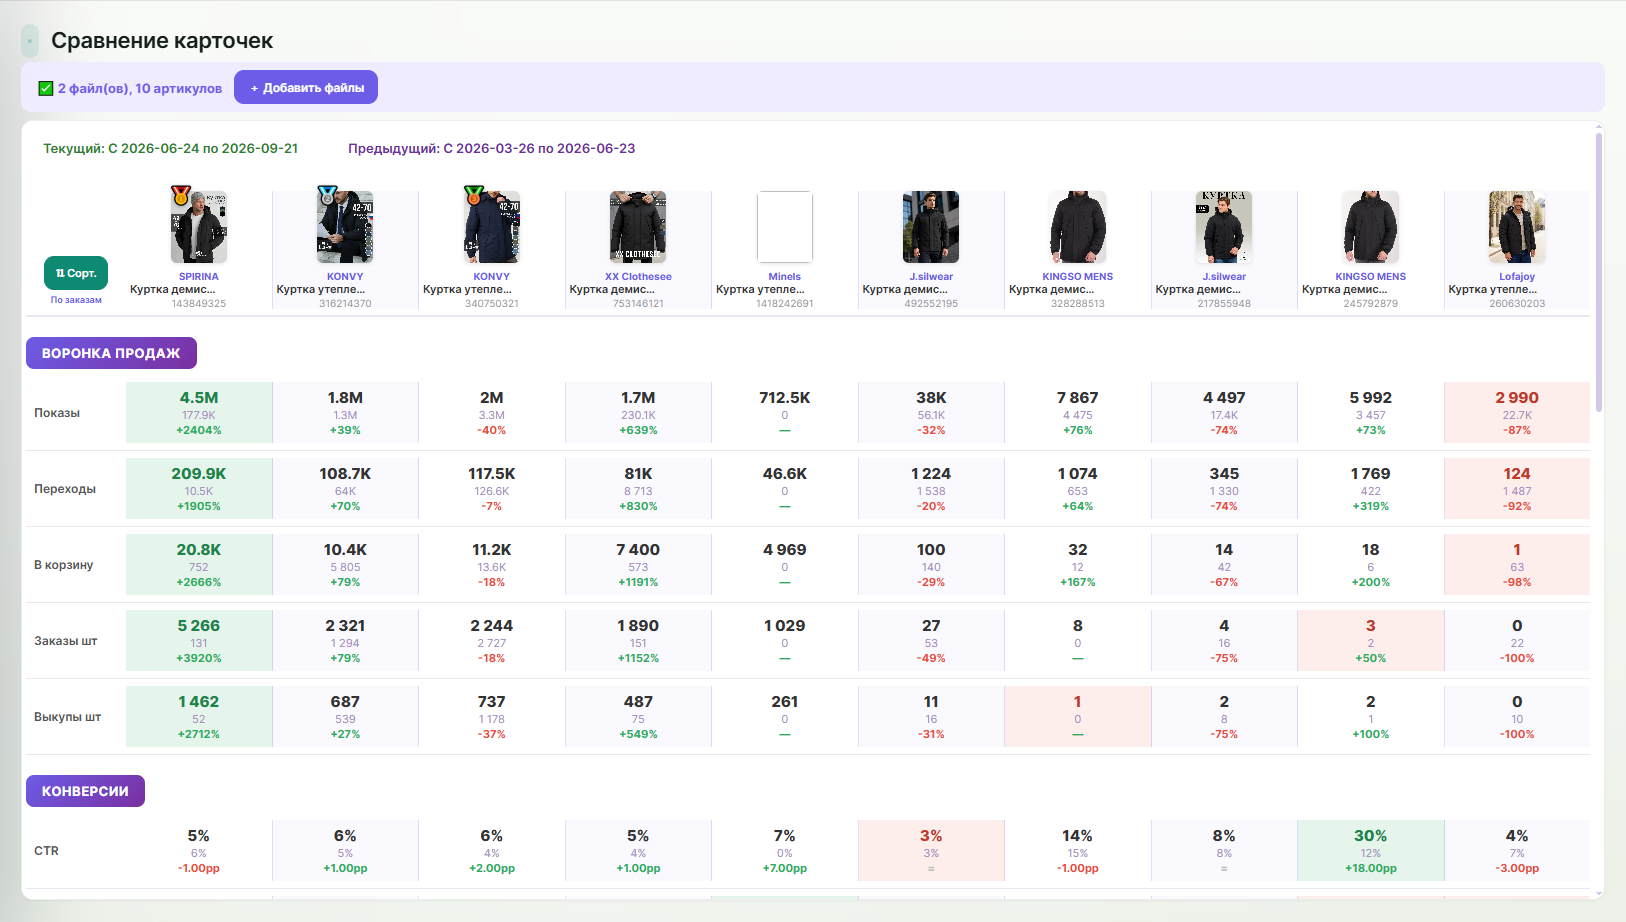Click the Lofajoy brand name link
1626x922 pixels.
pos(1517,277)
